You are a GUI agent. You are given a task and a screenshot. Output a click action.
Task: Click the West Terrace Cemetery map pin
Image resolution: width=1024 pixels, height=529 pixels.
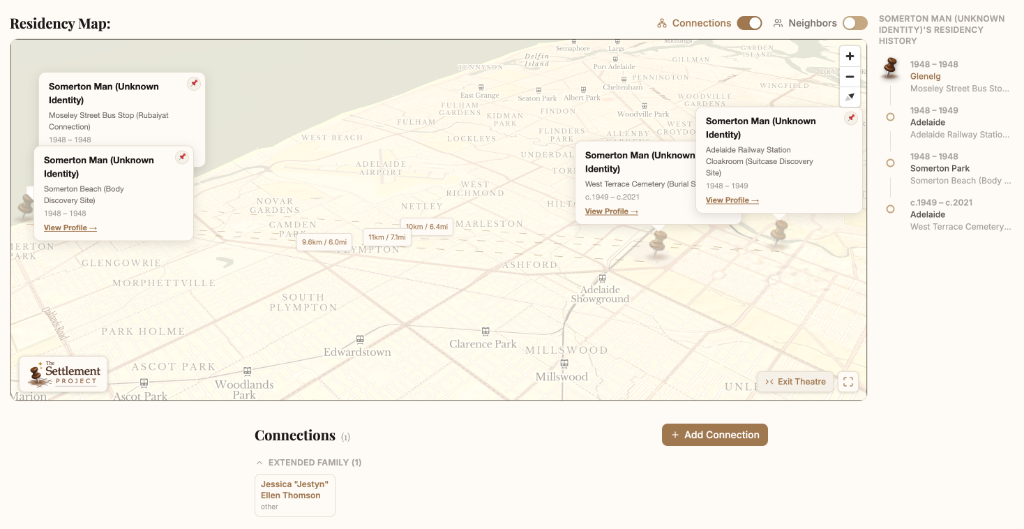[658, 243]
